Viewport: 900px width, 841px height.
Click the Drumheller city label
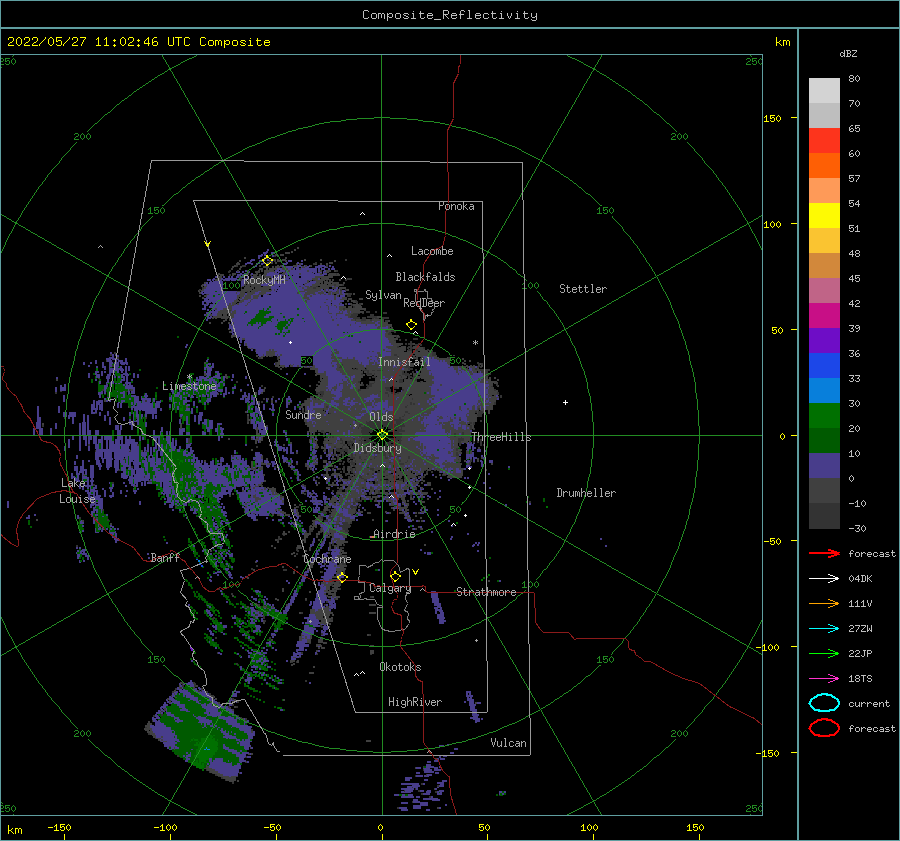(586, 493)
